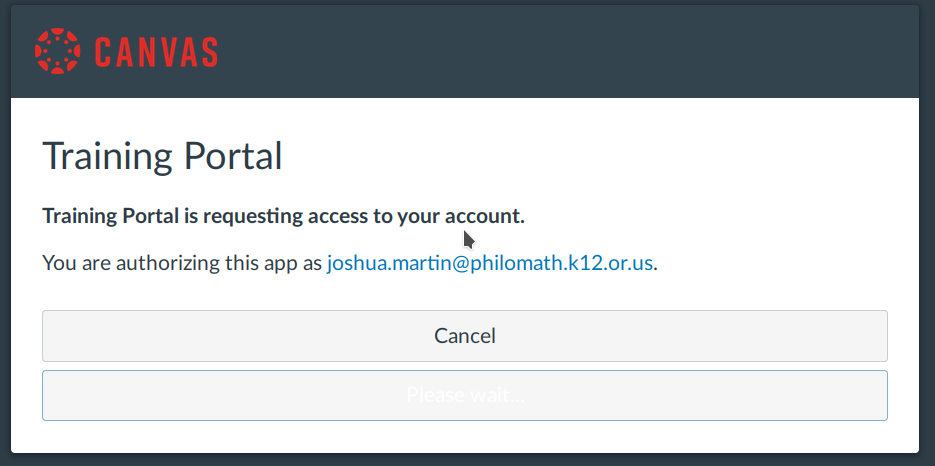Click the Canvas logo icon
This screenshot has width=935, height=466.
coord(57,51)
